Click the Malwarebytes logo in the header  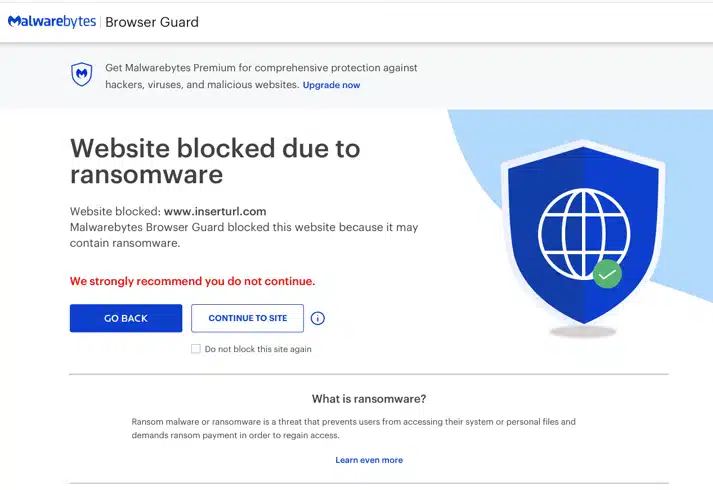point(52,21)
